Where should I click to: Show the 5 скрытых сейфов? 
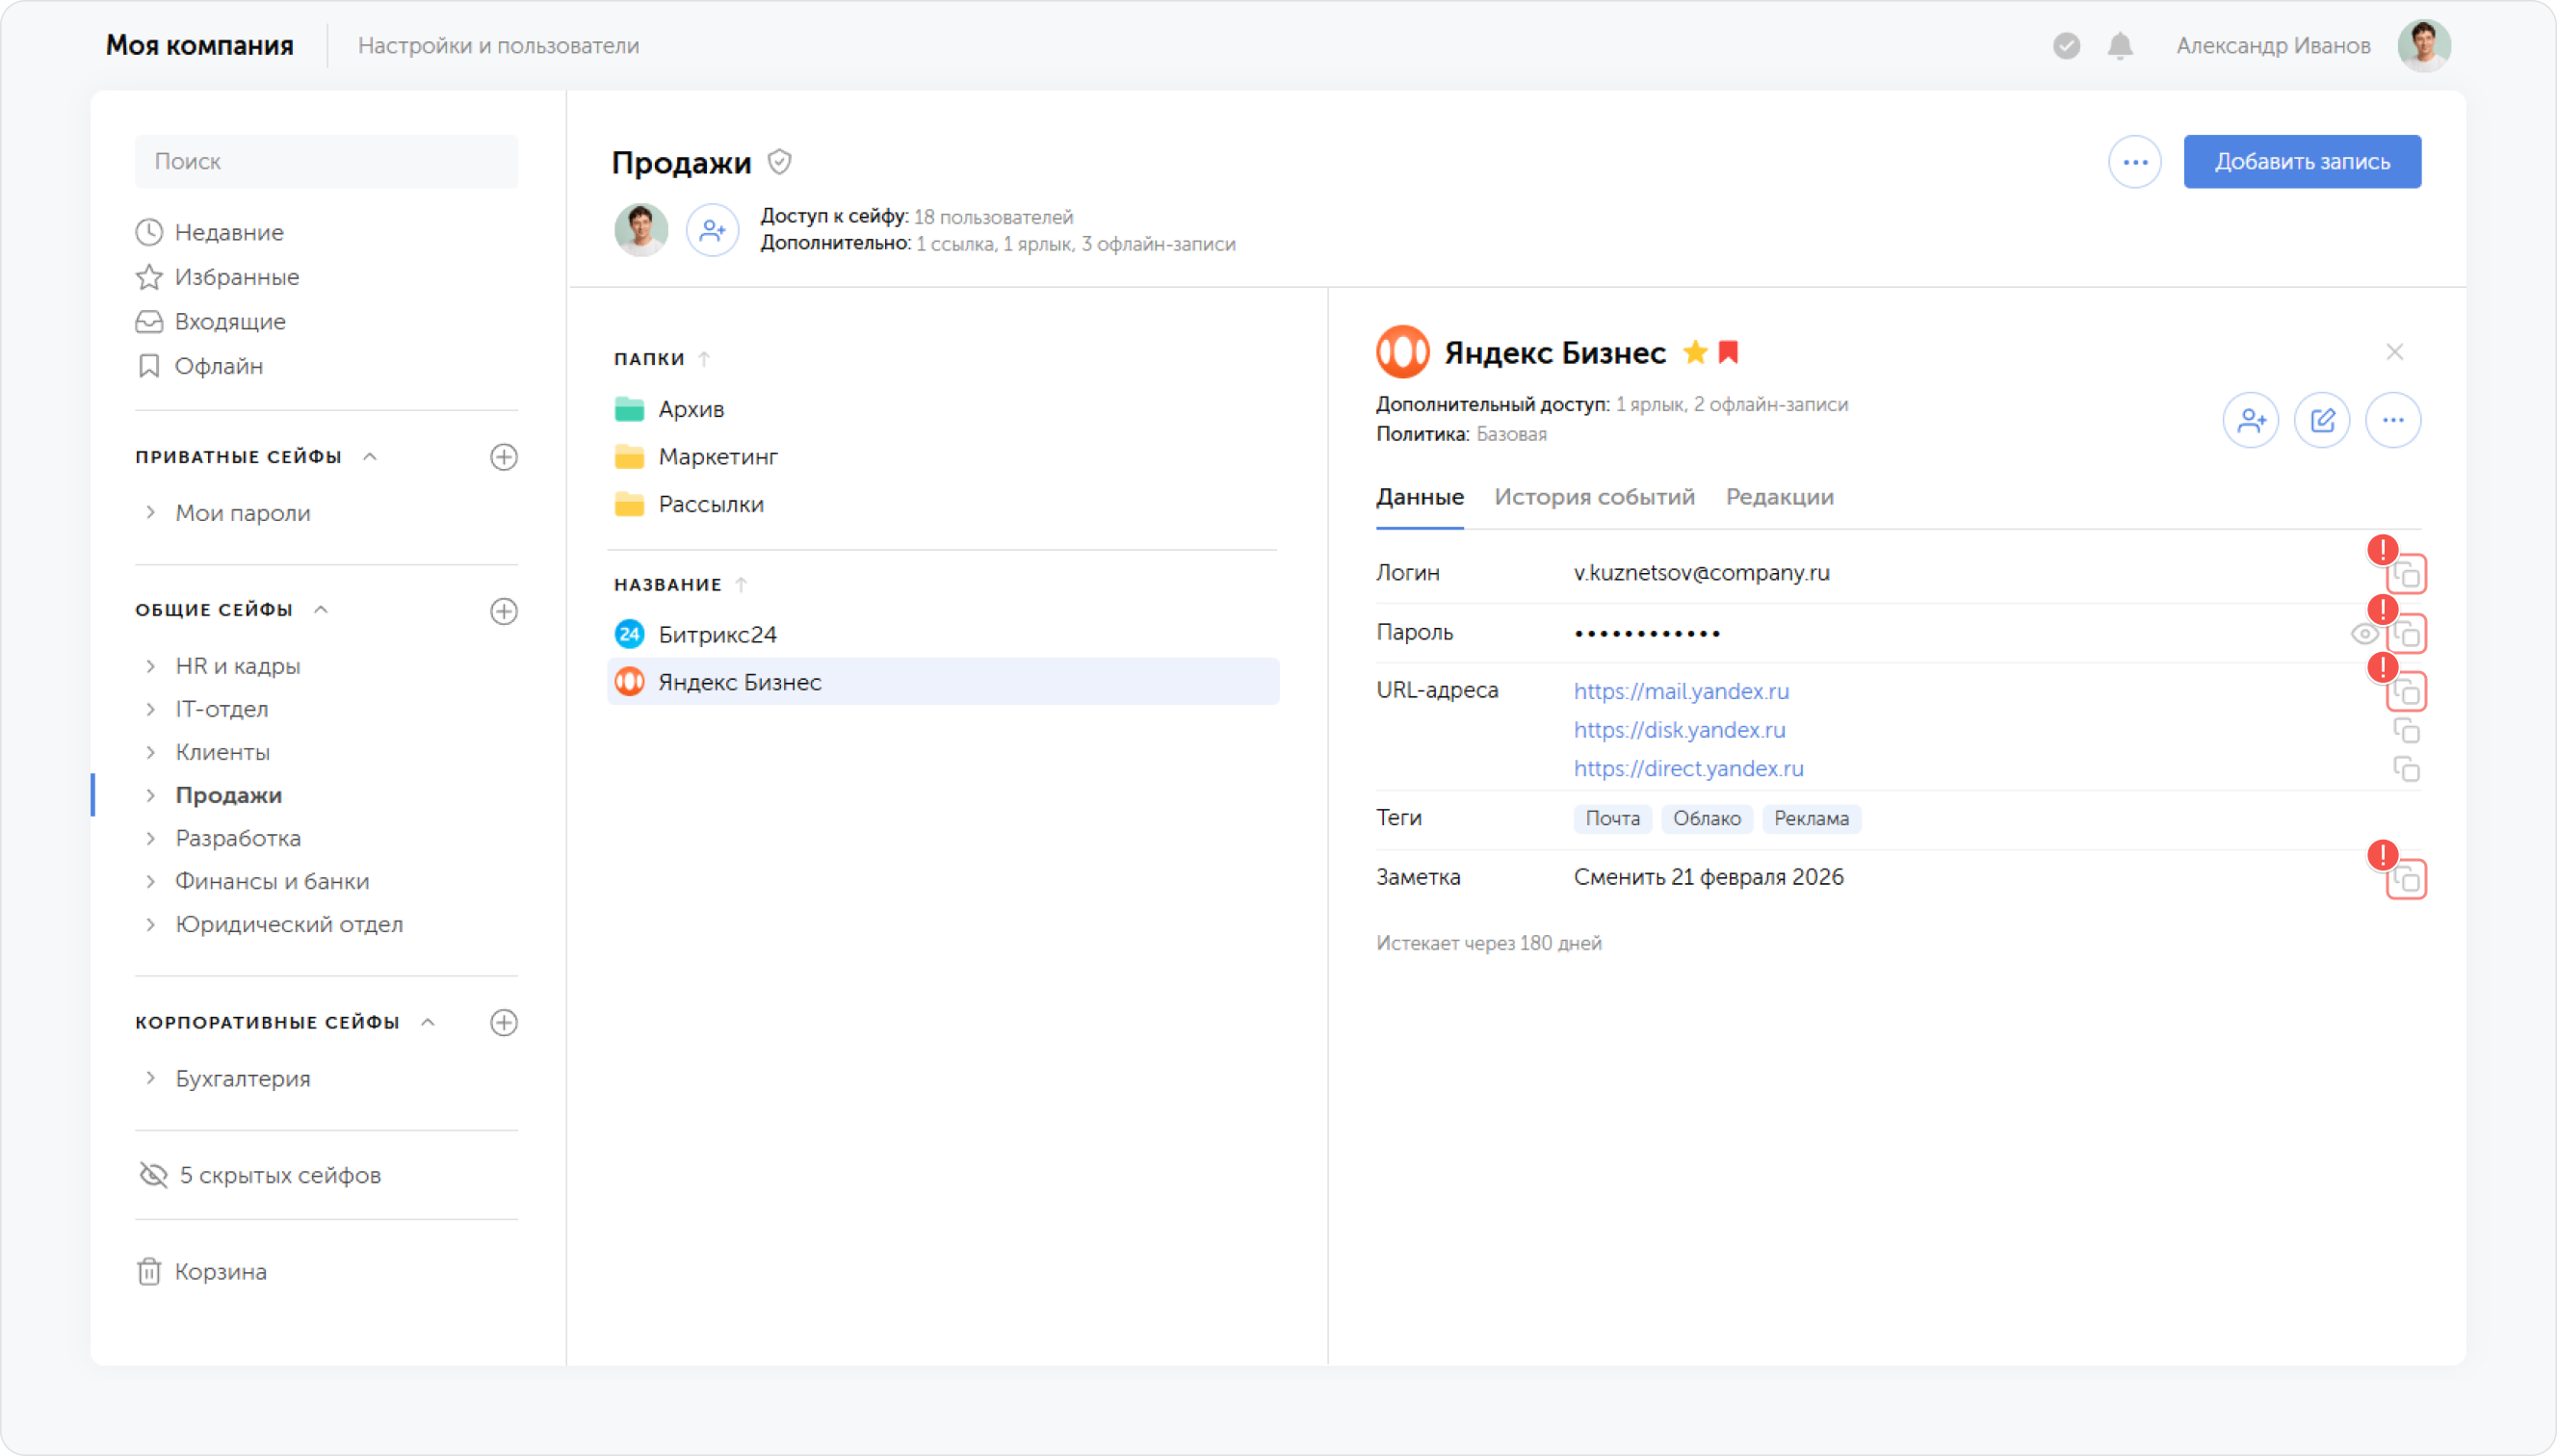(260, 1175)
